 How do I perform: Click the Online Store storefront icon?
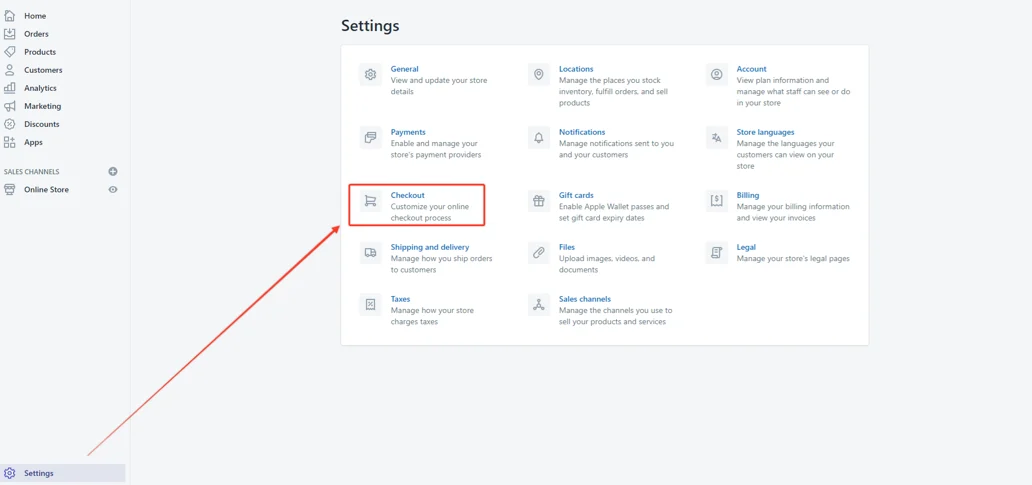tap(9, 190)
